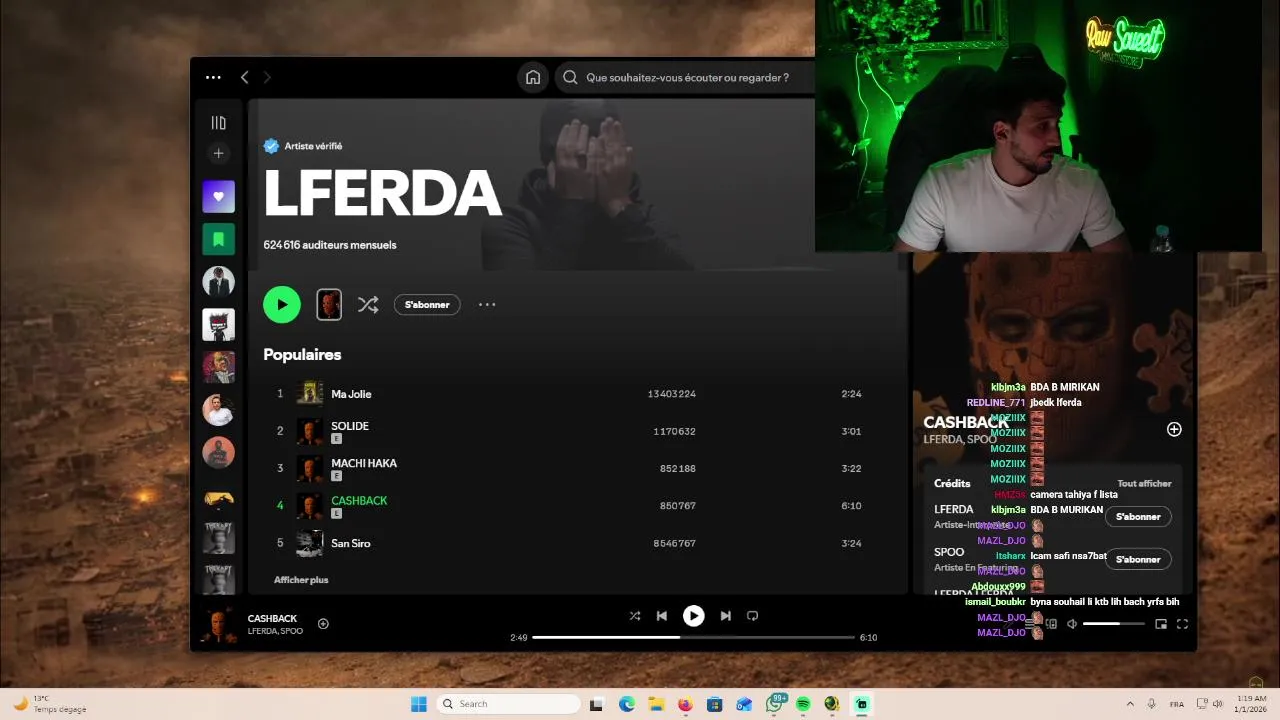The height and width of the screenshot is (720, 1280).
Task: Open Task View on the taskbar
Action: pyautogui.click(x=596, y=704)
